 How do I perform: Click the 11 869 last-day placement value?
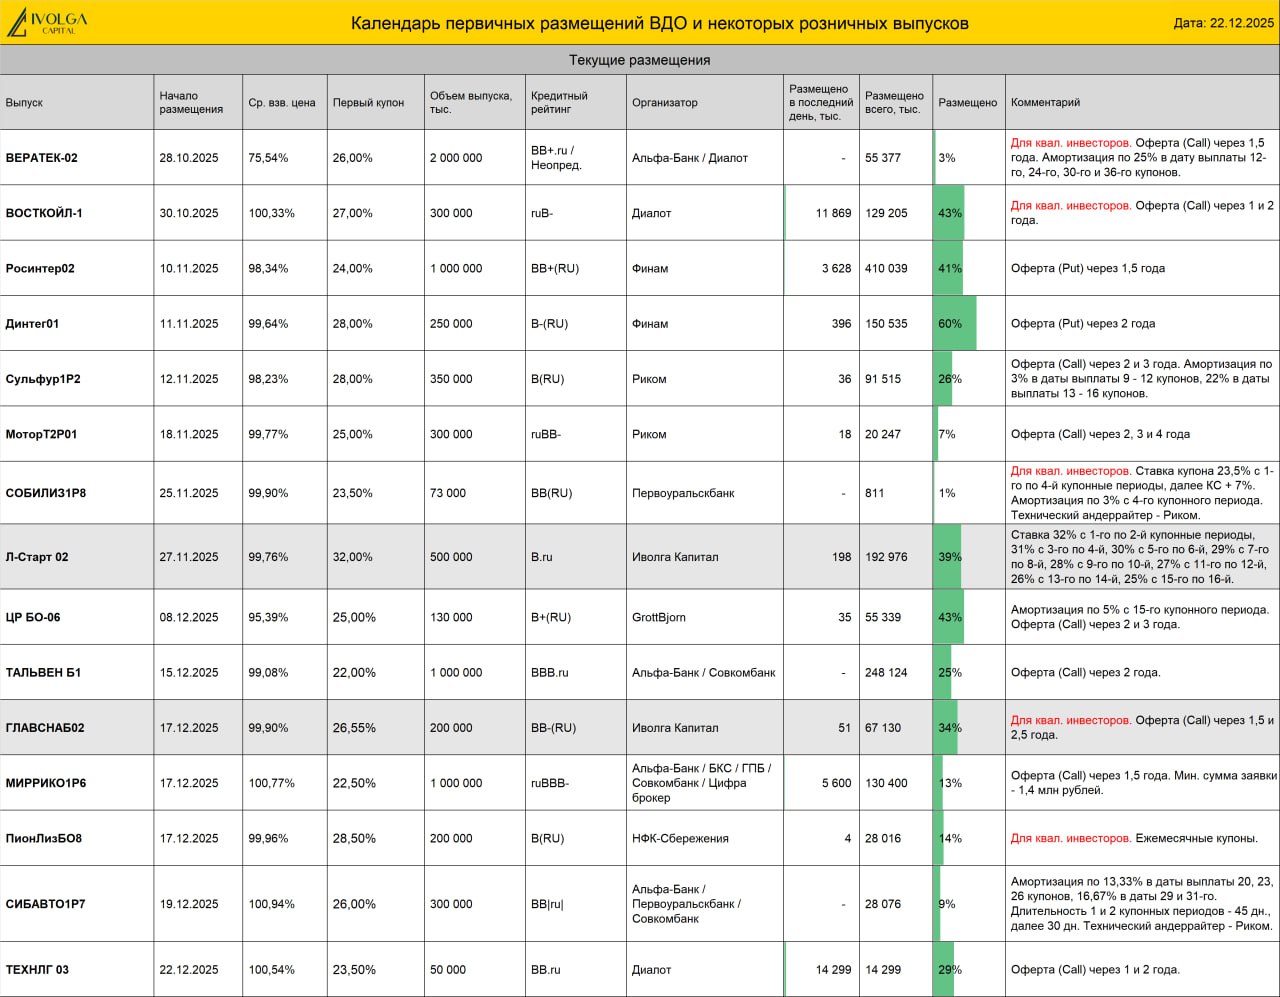tap(834, 213)
